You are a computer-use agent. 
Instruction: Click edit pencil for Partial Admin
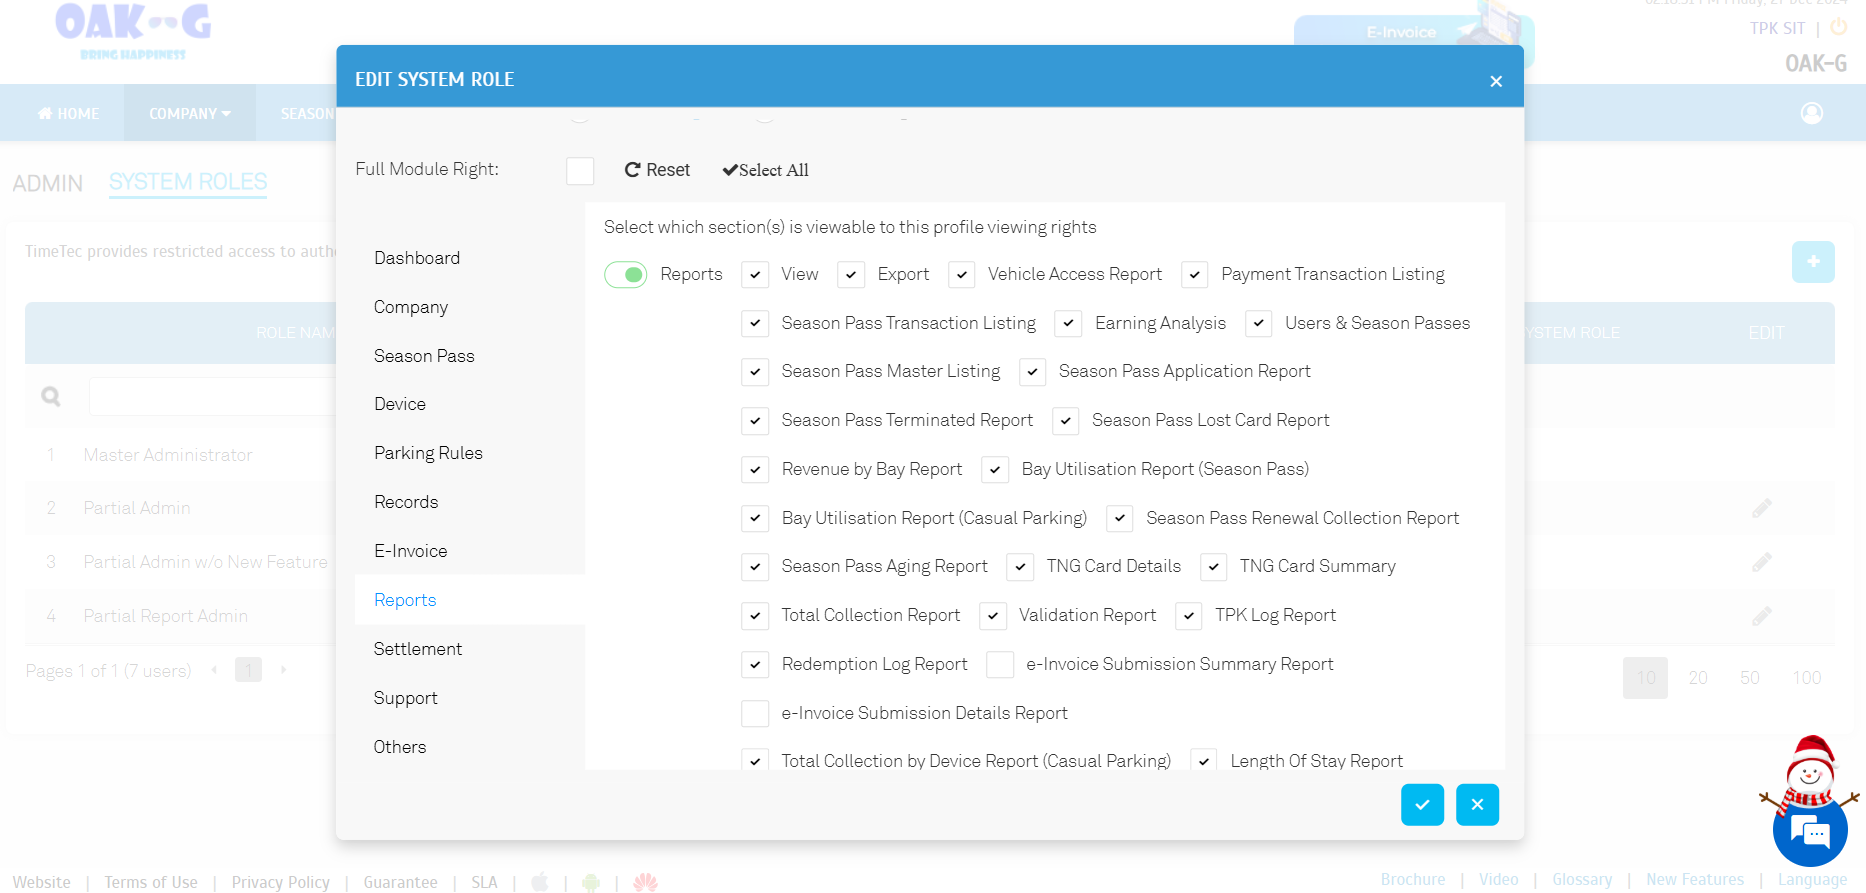[1761, 509]
